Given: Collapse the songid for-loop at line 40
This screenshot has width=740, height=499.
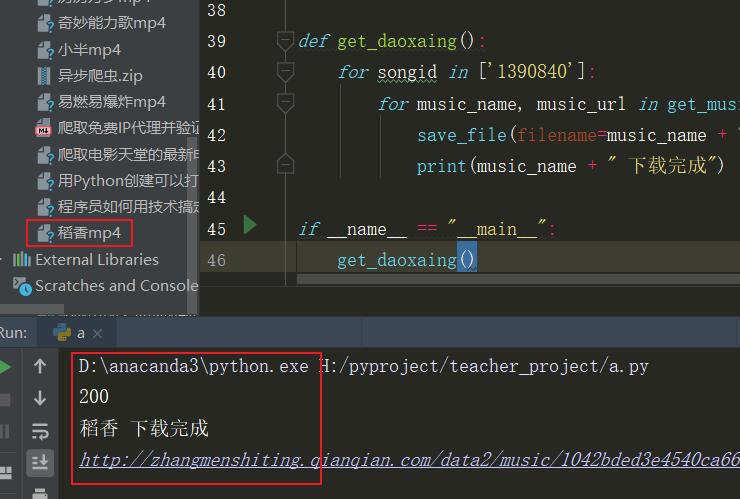Looking at the screenshot, I should (x=285, y=72).
